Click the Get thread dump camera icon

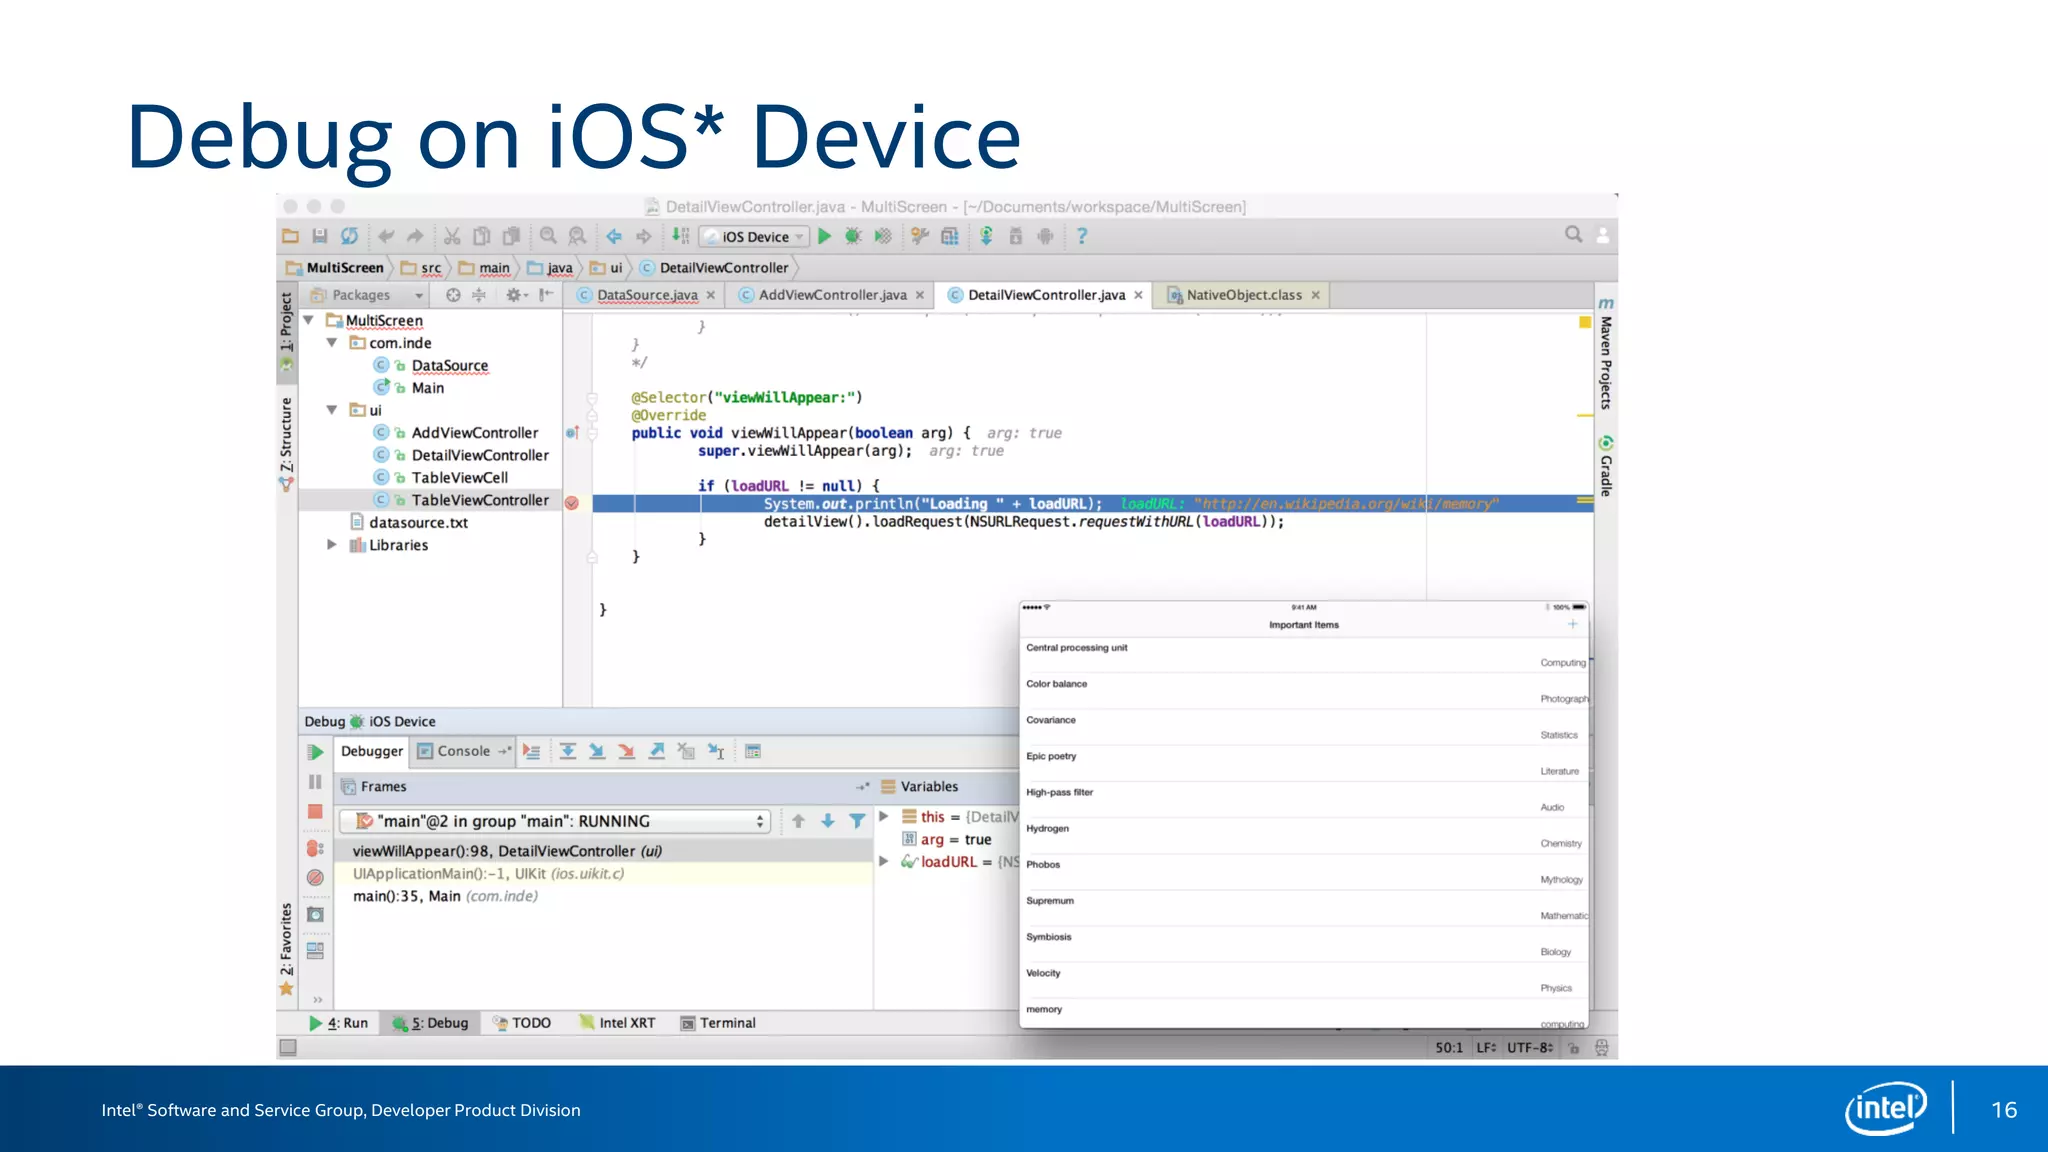315,914
